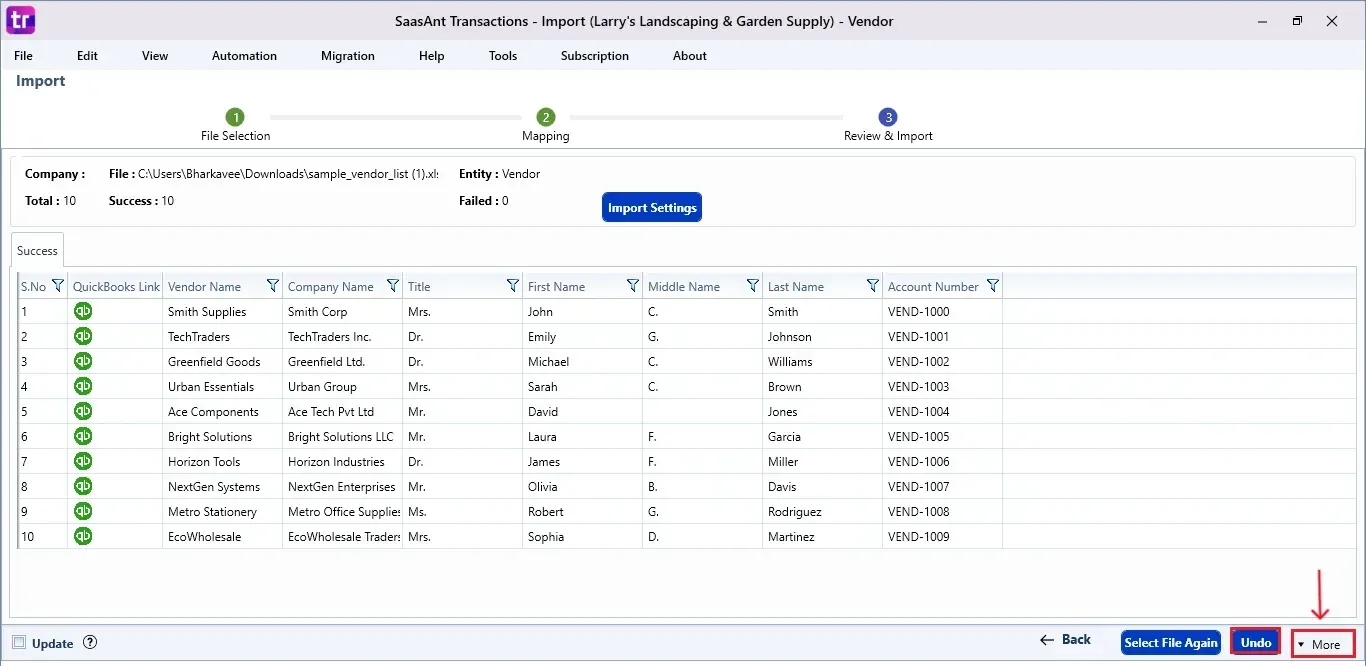Select the Smith Corp company cell
Screen dimensions: 1366x666
[x=343, y=311]
